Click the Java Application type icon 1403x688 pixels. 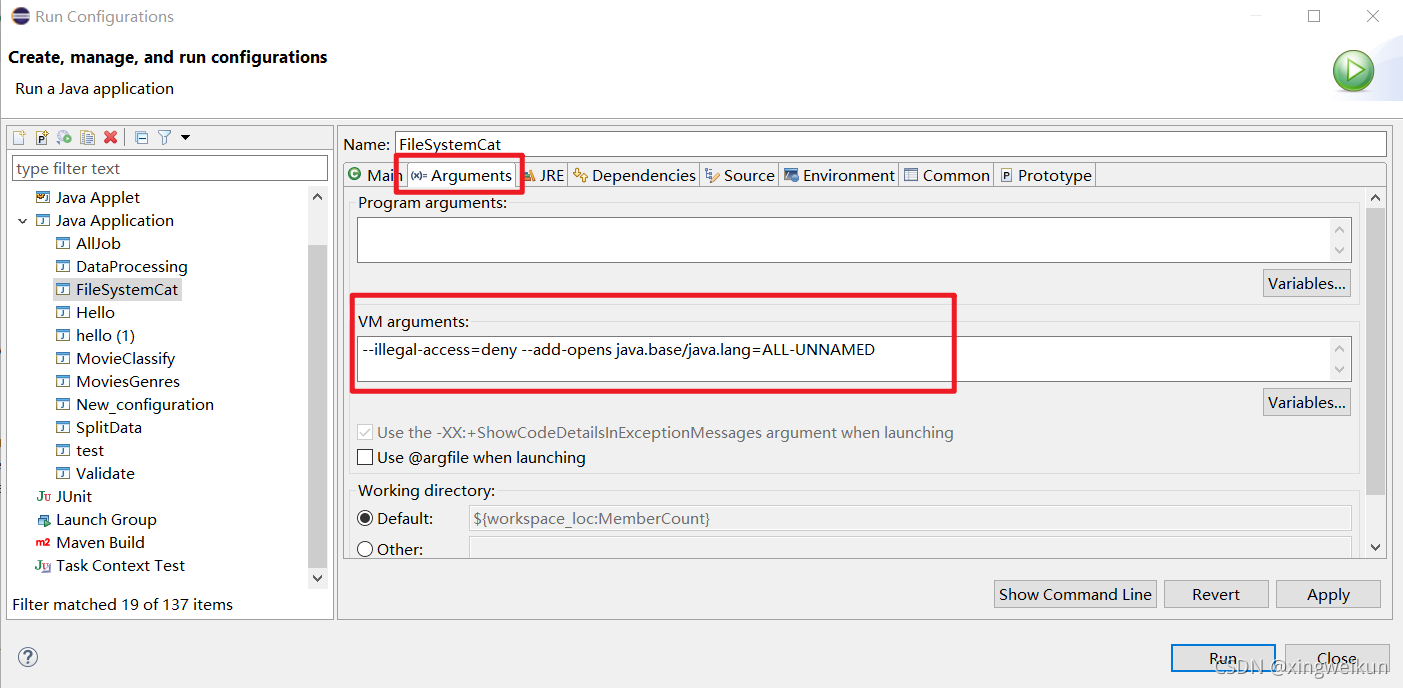tap(43, 220)
